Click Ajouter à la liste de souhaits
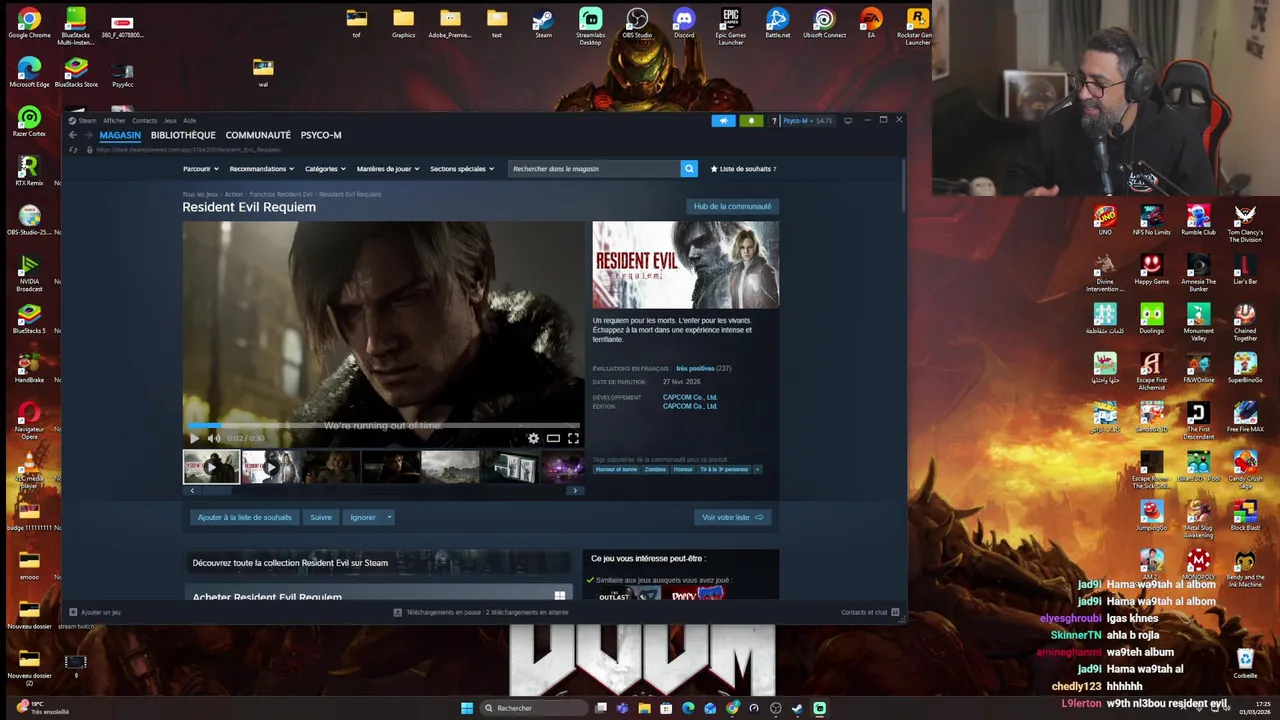1280x720 pixels. pyautogui.click(x=244, y=517)
